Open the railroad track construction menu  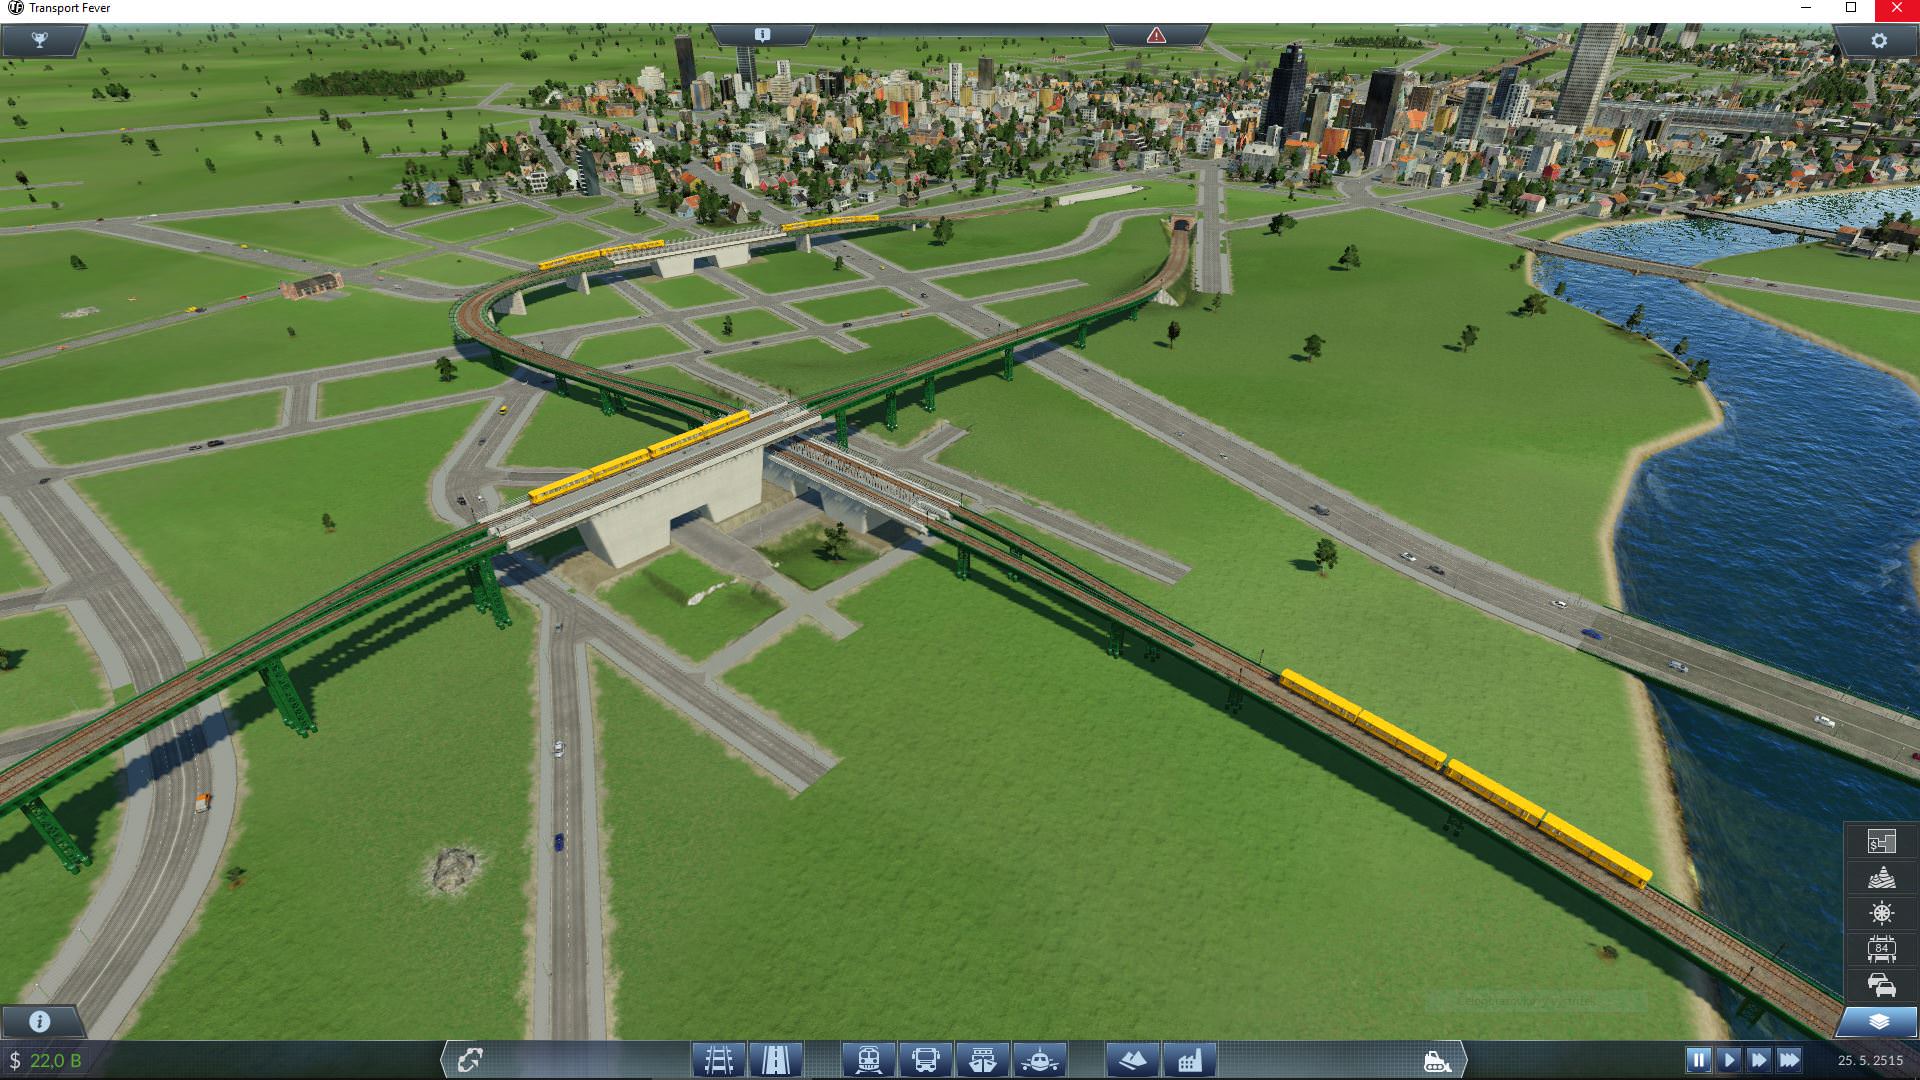click(718, 1059)
